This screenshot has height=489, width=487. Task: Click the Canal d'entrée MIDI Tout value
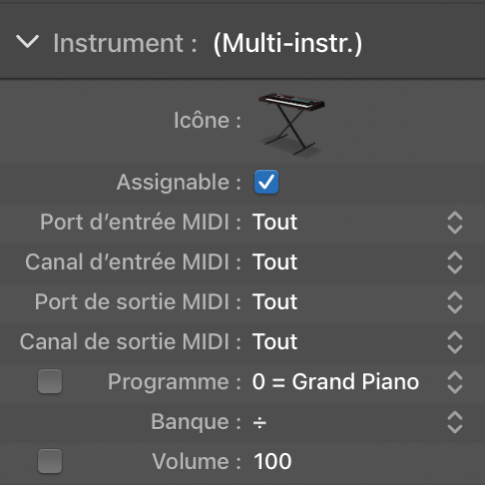[x=275, y=262]
